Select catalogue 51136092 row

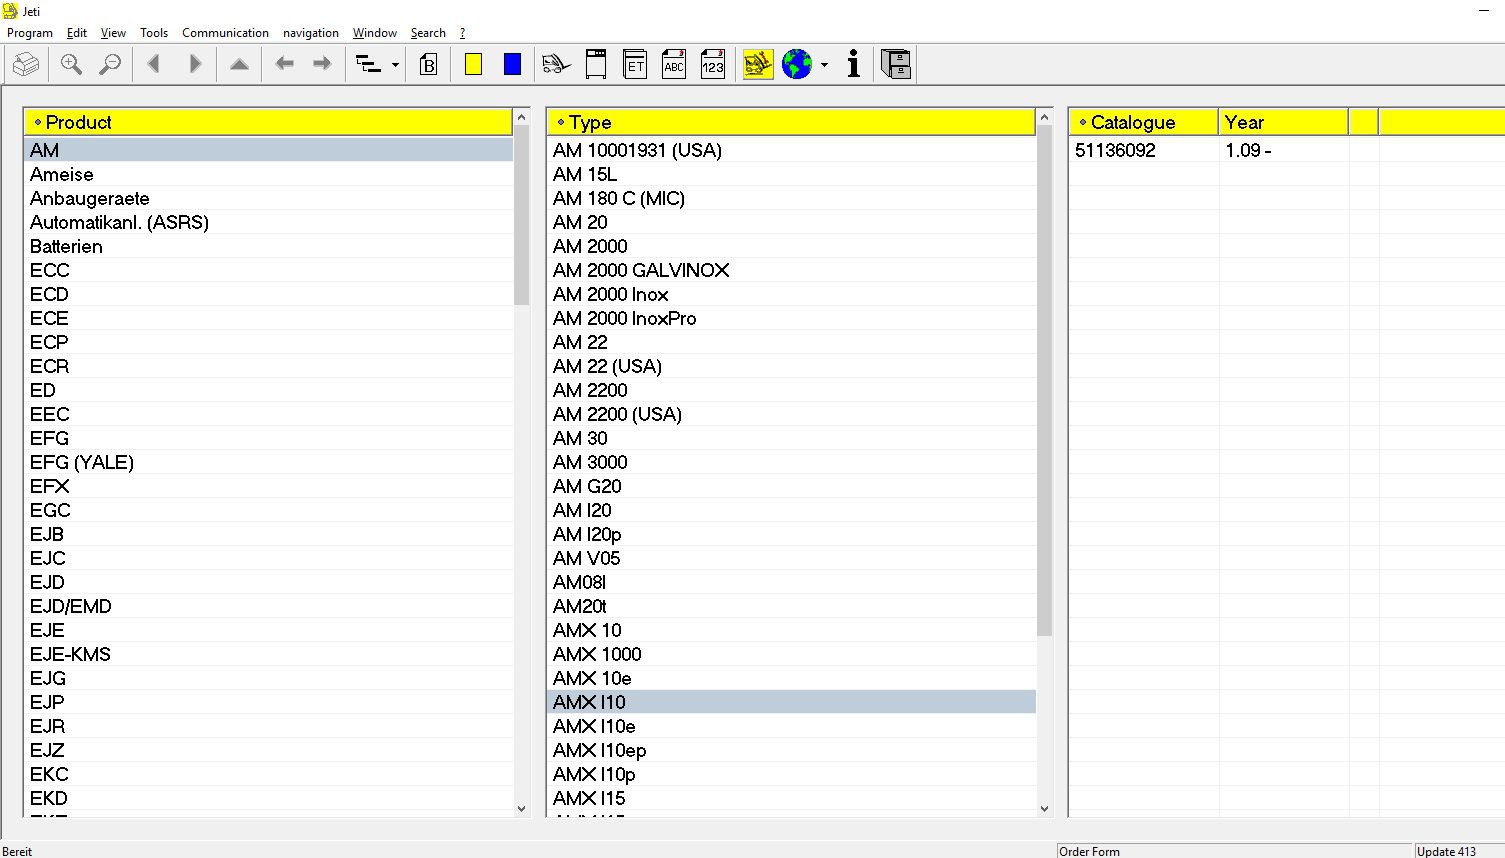[1115, 150]
